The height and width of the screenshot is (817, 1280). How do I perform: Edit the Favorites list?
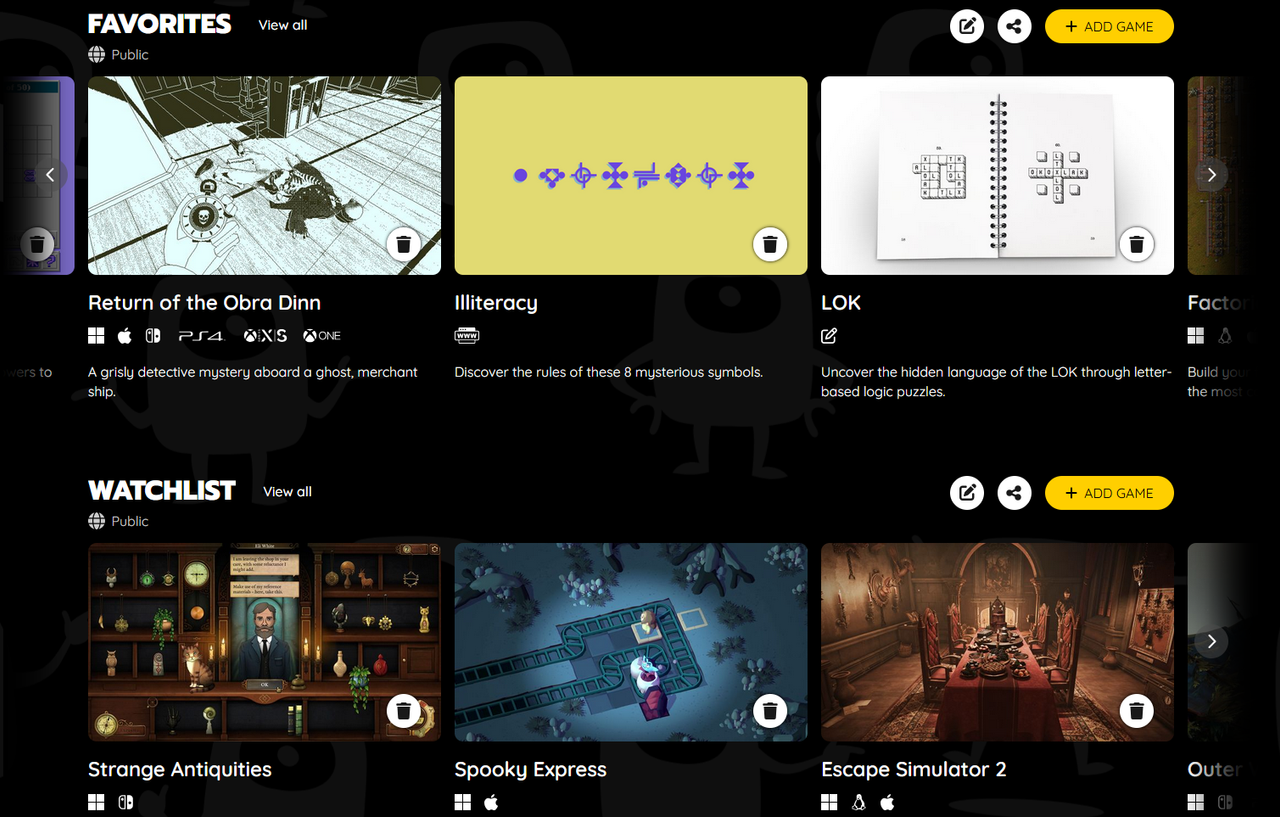coord(967,26)
